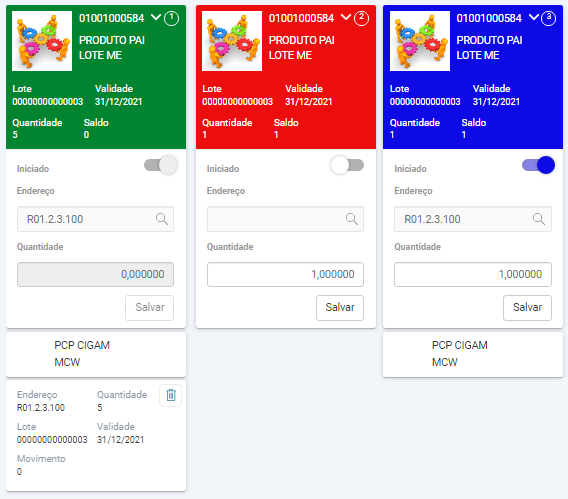Focus the Endereço field of the blue card

(473, 219)
